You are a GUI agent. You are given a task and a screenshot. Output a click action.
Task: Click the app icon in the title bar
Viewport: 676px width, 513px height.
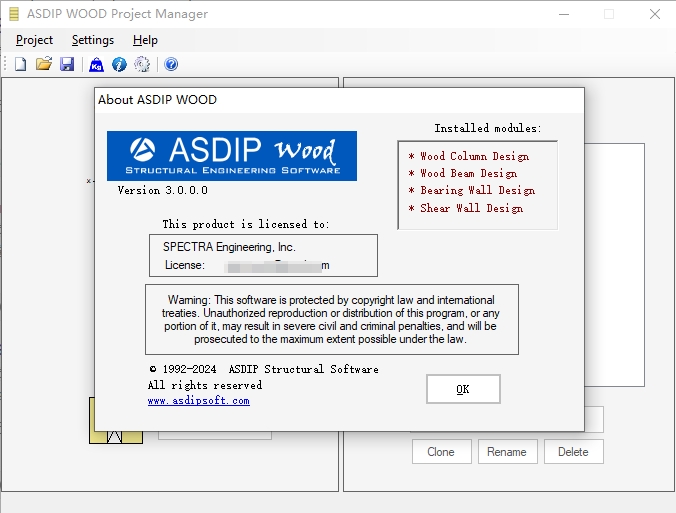pos(14,14)
